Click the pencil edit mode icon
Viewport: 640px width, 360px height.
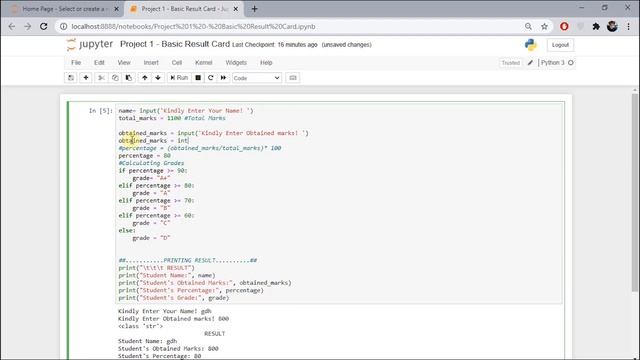pos(530,62)
